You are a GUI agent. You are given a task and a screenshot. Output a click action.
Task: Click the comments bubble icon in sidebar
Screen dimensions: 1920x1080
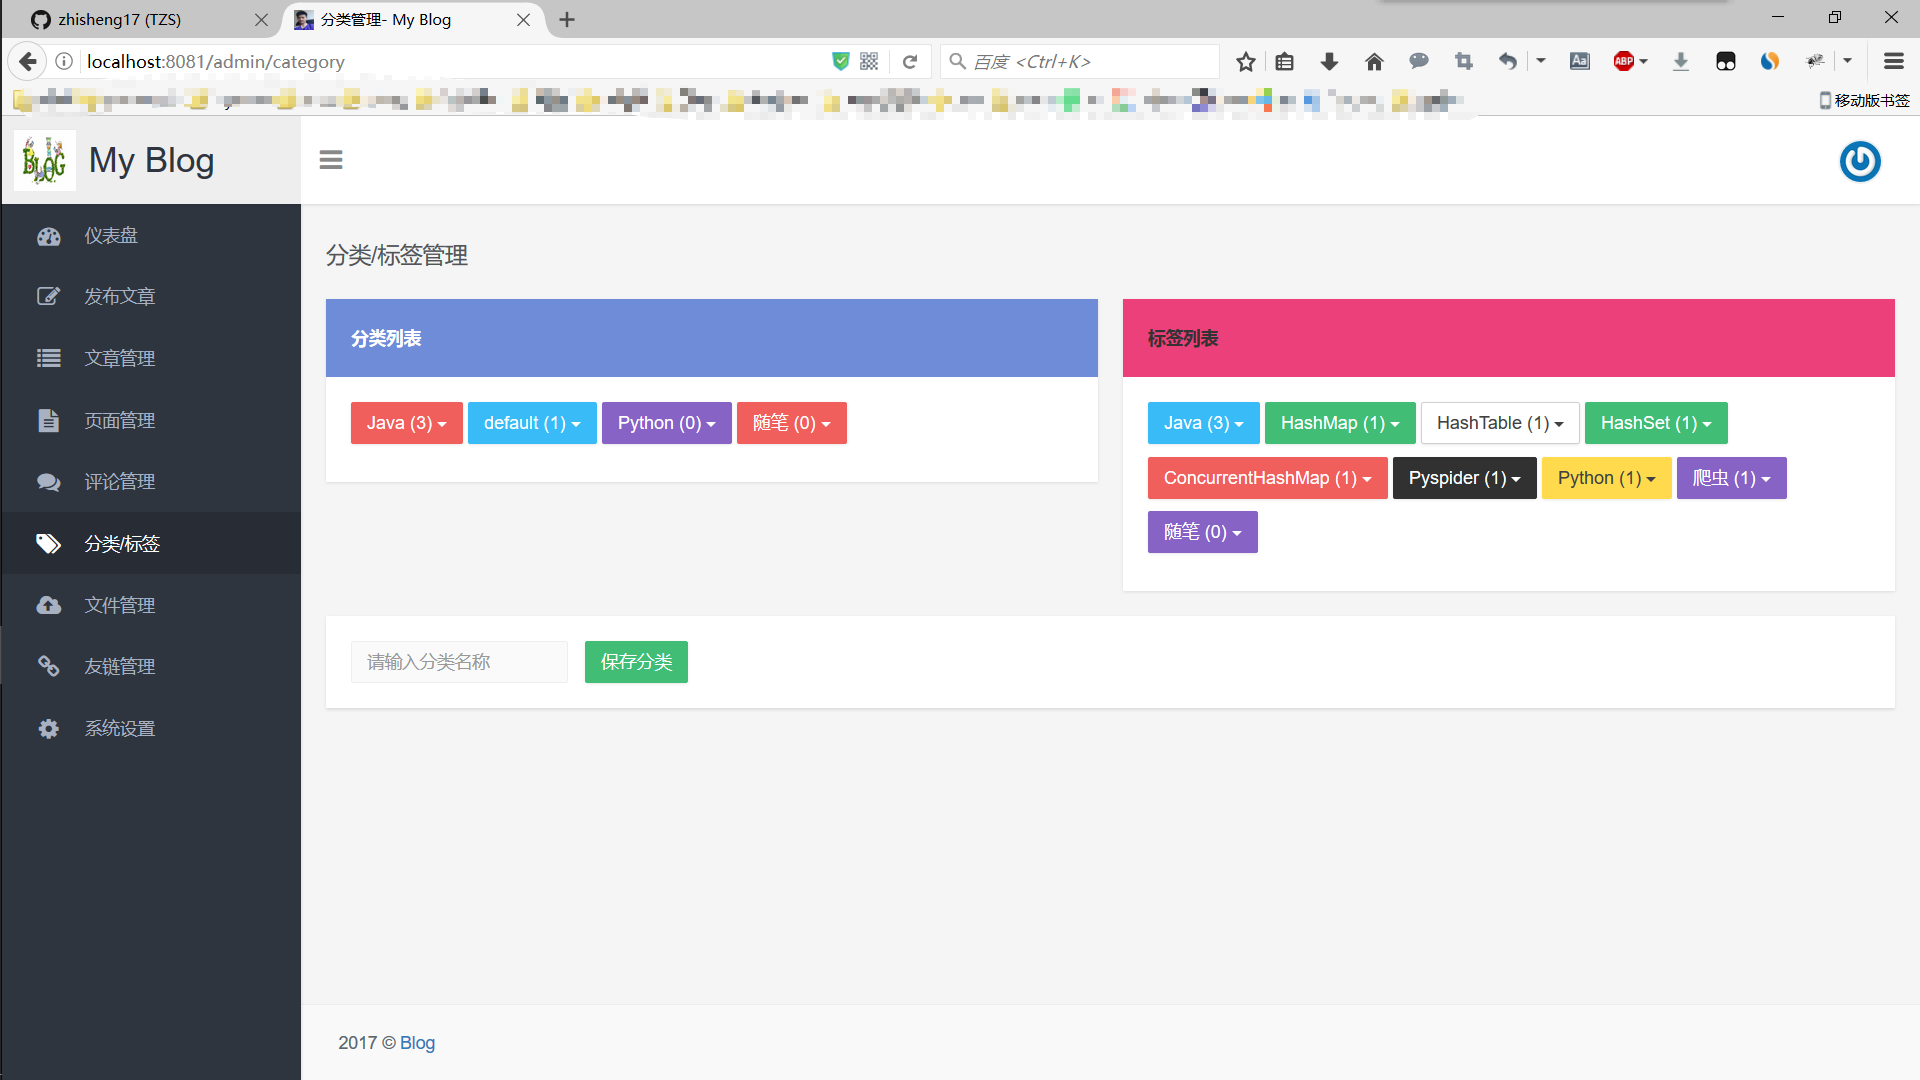coord(49,482)
